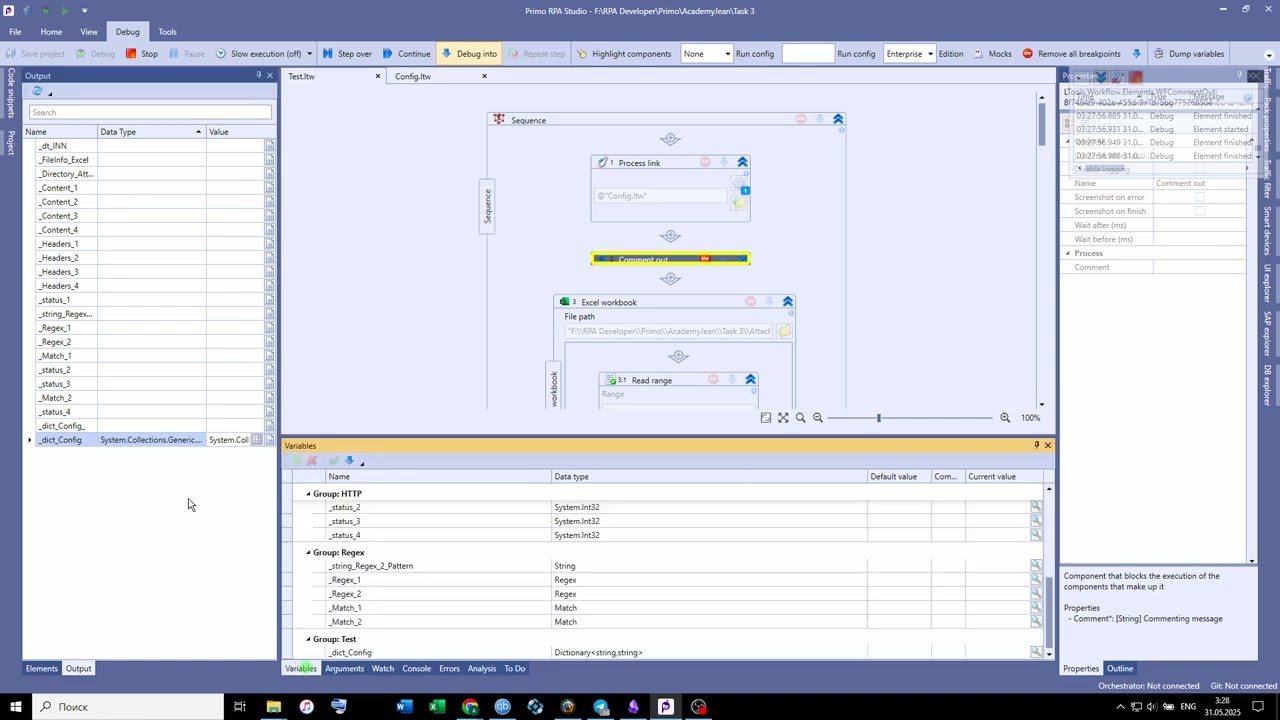This screenshot has height=720, width=1280.
Task: Open the Mocks tool
Action: 992,54
